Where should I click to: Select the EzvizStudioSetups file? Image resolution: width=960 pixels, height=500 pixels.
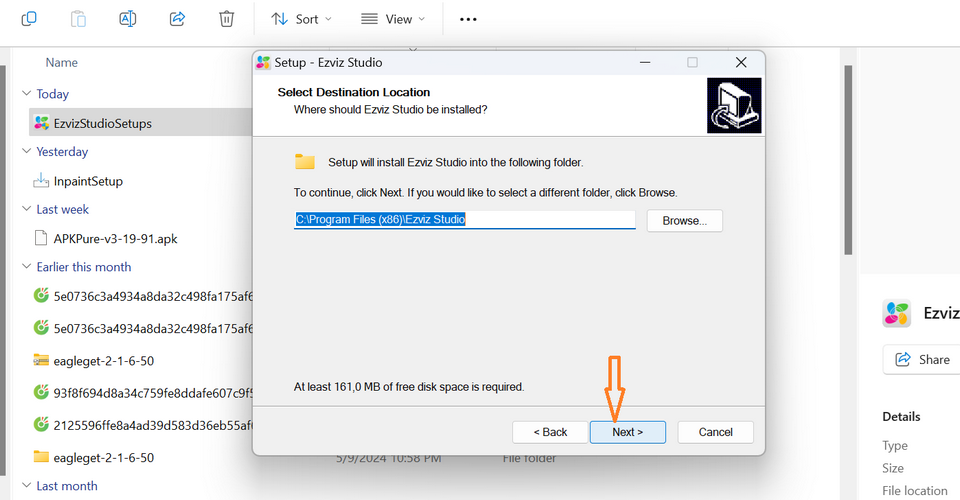(x=141, y=123)
